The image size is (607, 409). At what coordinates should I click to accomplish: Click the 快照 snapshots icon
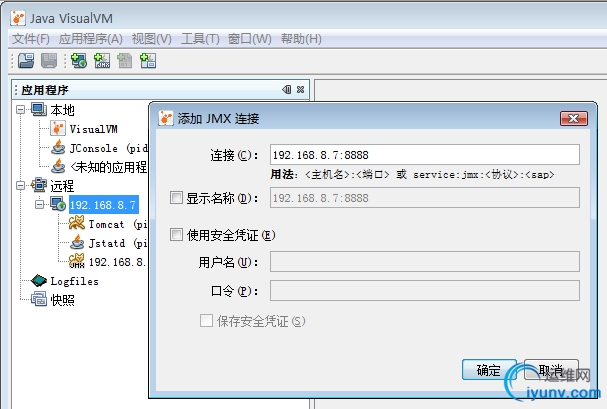coord(39,299)
